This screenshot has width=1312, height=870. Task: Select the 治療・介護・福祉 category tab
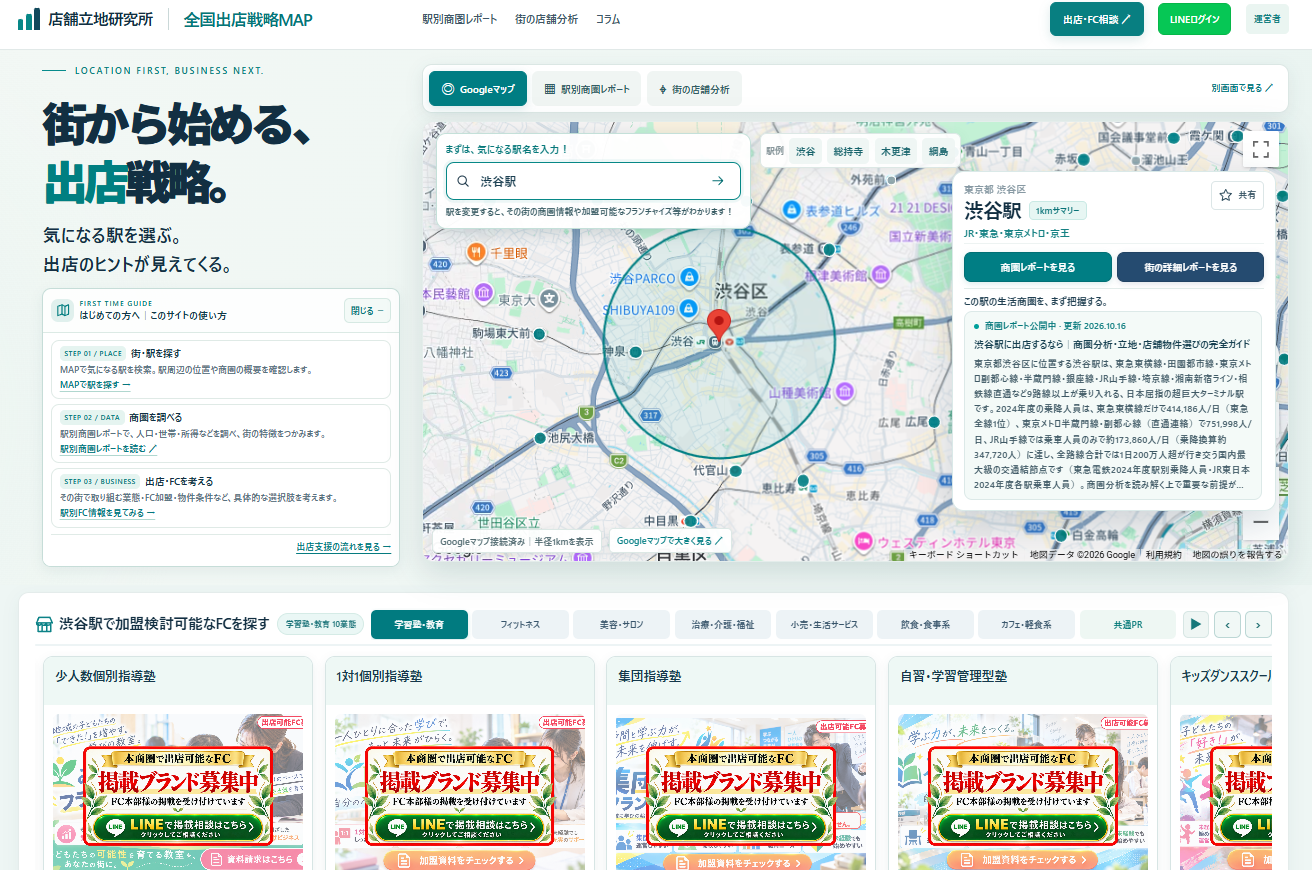(x=723, y=624)
